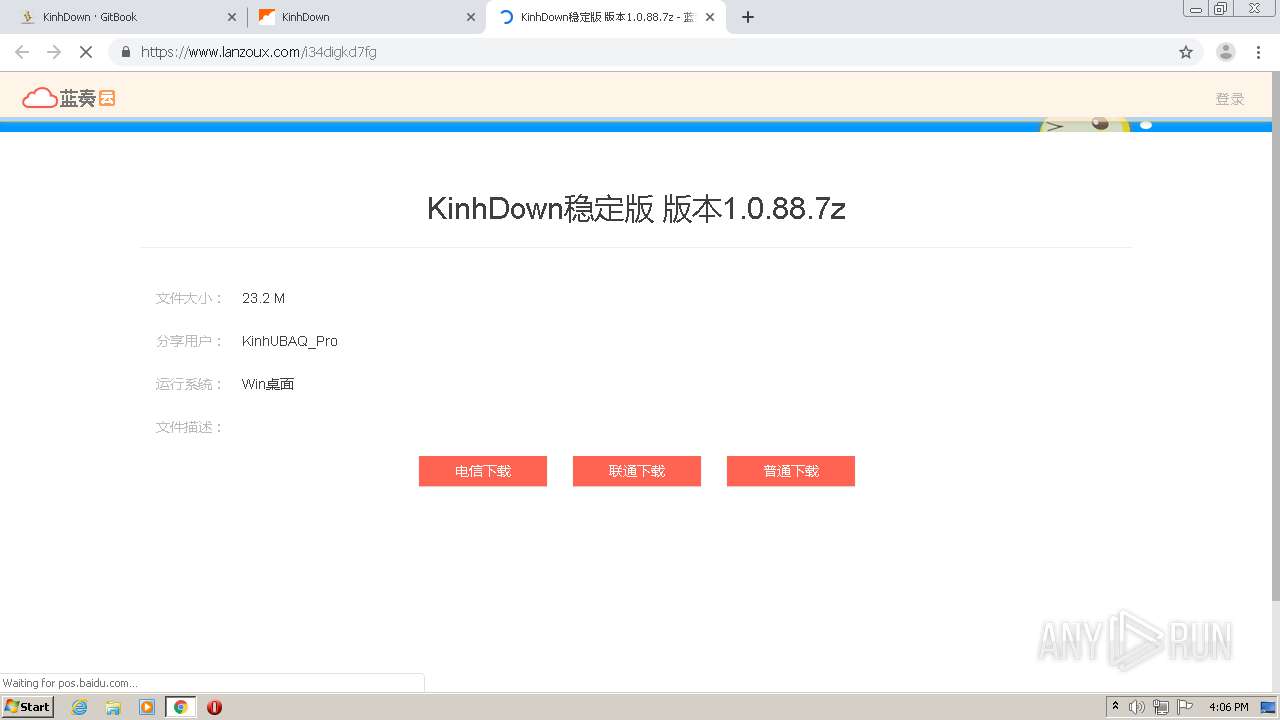
Task: Switch to the KinhDown tab
Action: tap(365, 17)
